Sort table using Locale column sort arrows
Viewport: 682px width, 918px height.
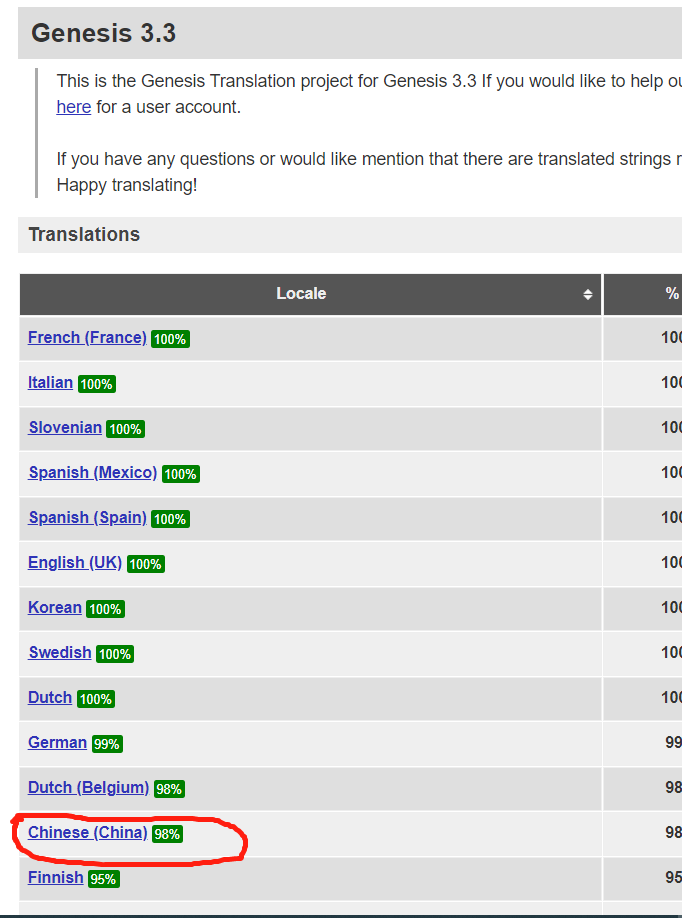tap(588, 294)
